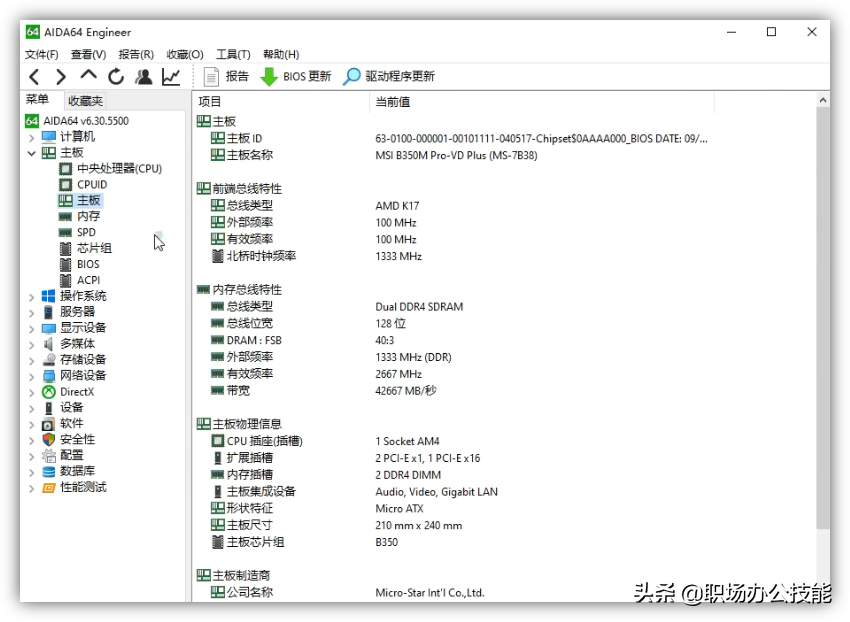Click the 当前值 column header

(x=542, y=102)
